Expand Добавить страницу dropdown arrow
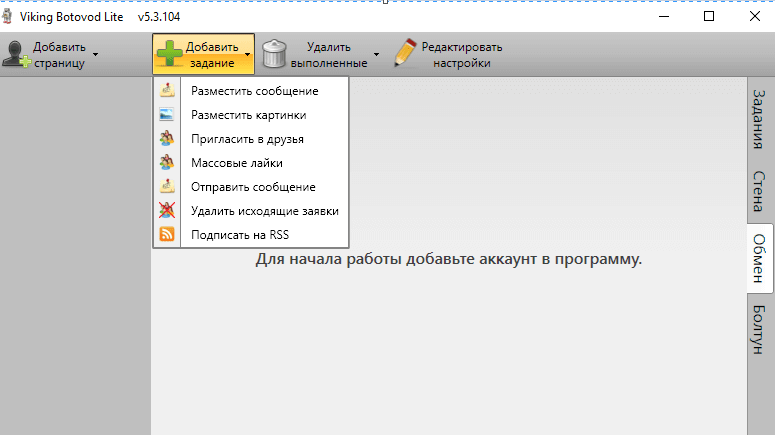This screenshot has height=435, width=775. click(x=96, y=55)
